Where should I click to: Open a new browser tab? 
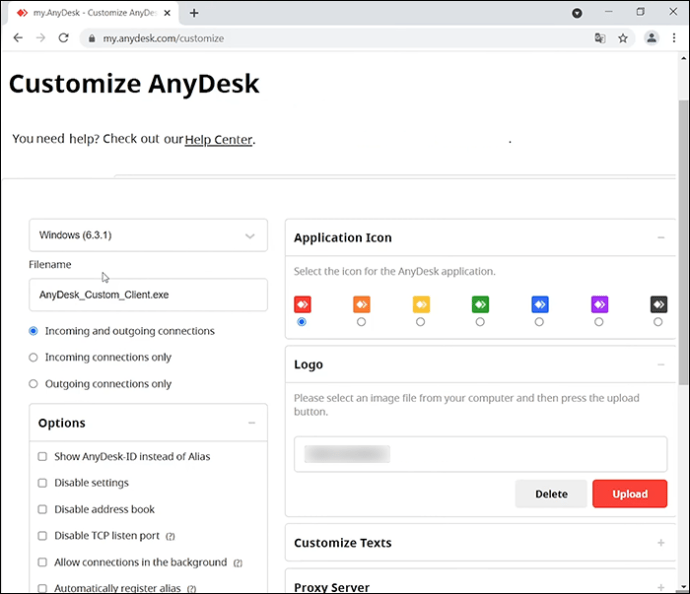(x=194, y=13)
